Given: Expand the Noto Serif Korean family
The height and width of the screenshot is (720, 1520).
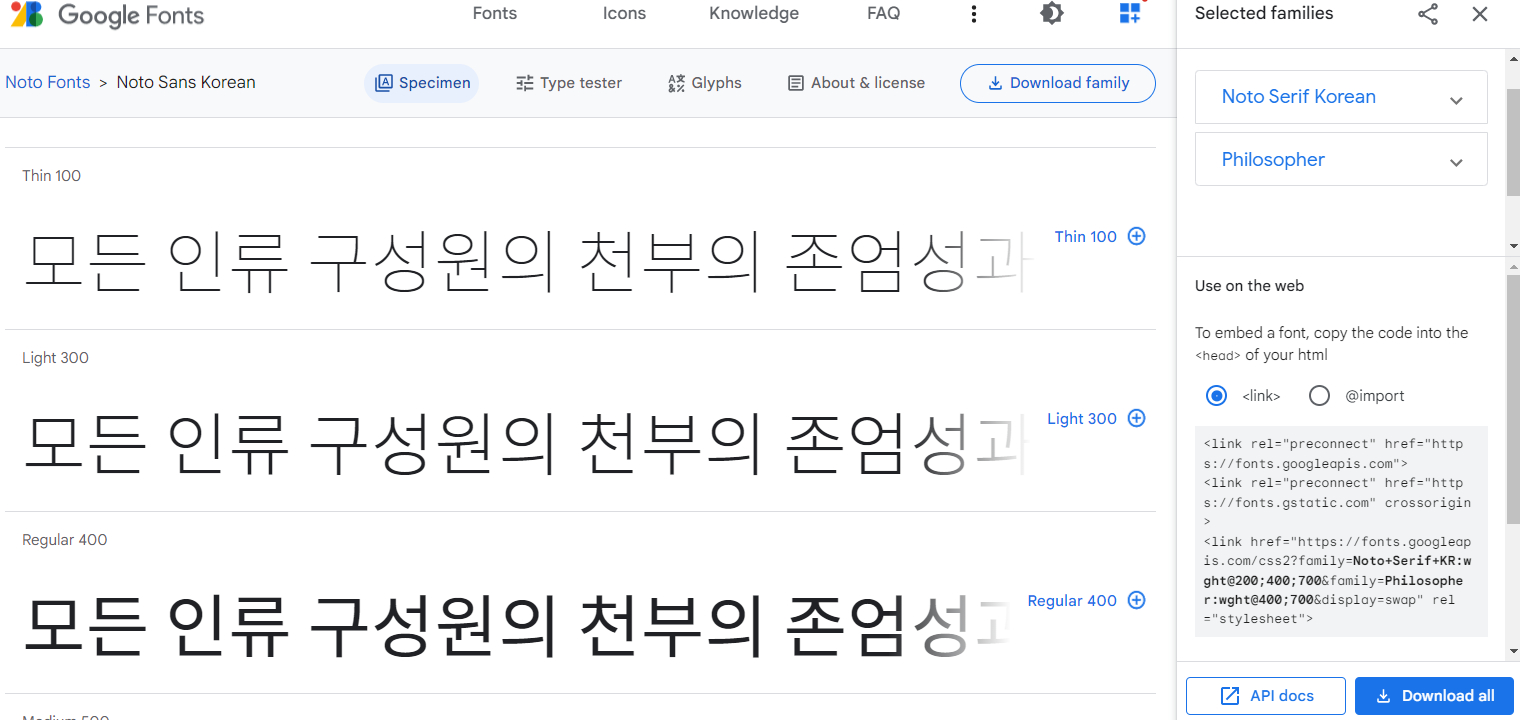Looking at the screenshot, I should (x=1341, y=97).
